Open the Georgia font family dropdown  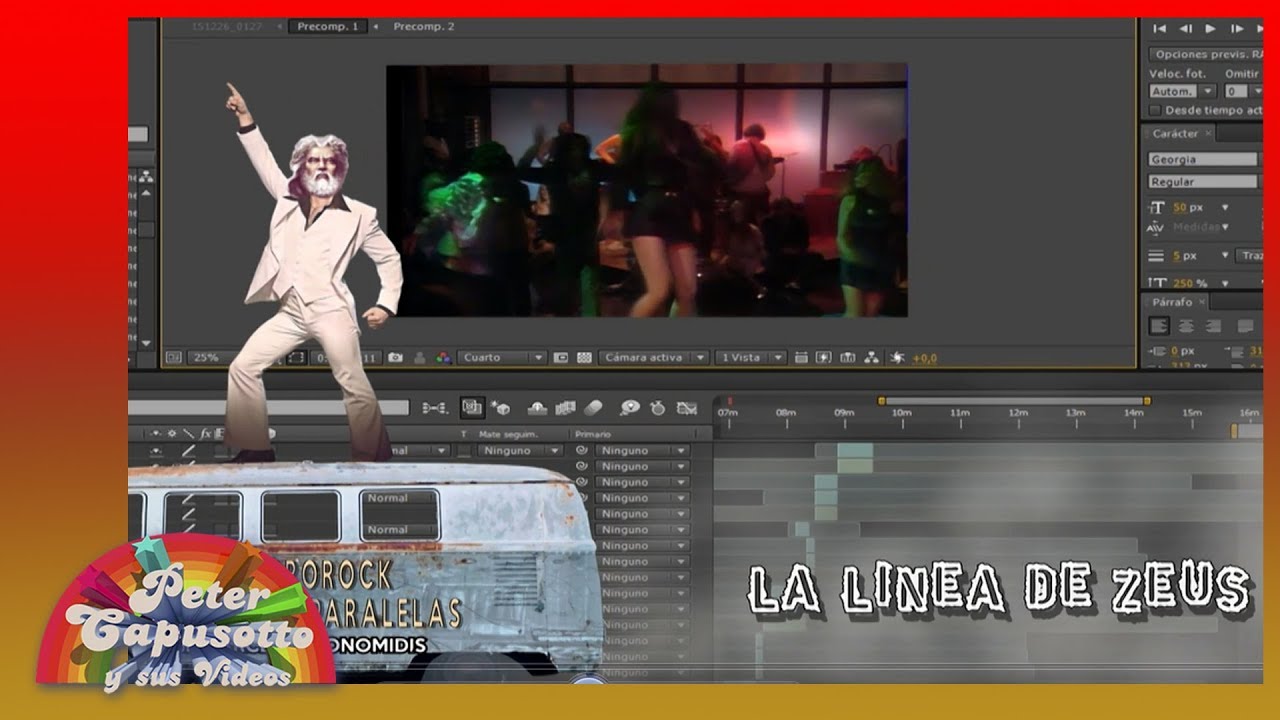pos(1203,160)
